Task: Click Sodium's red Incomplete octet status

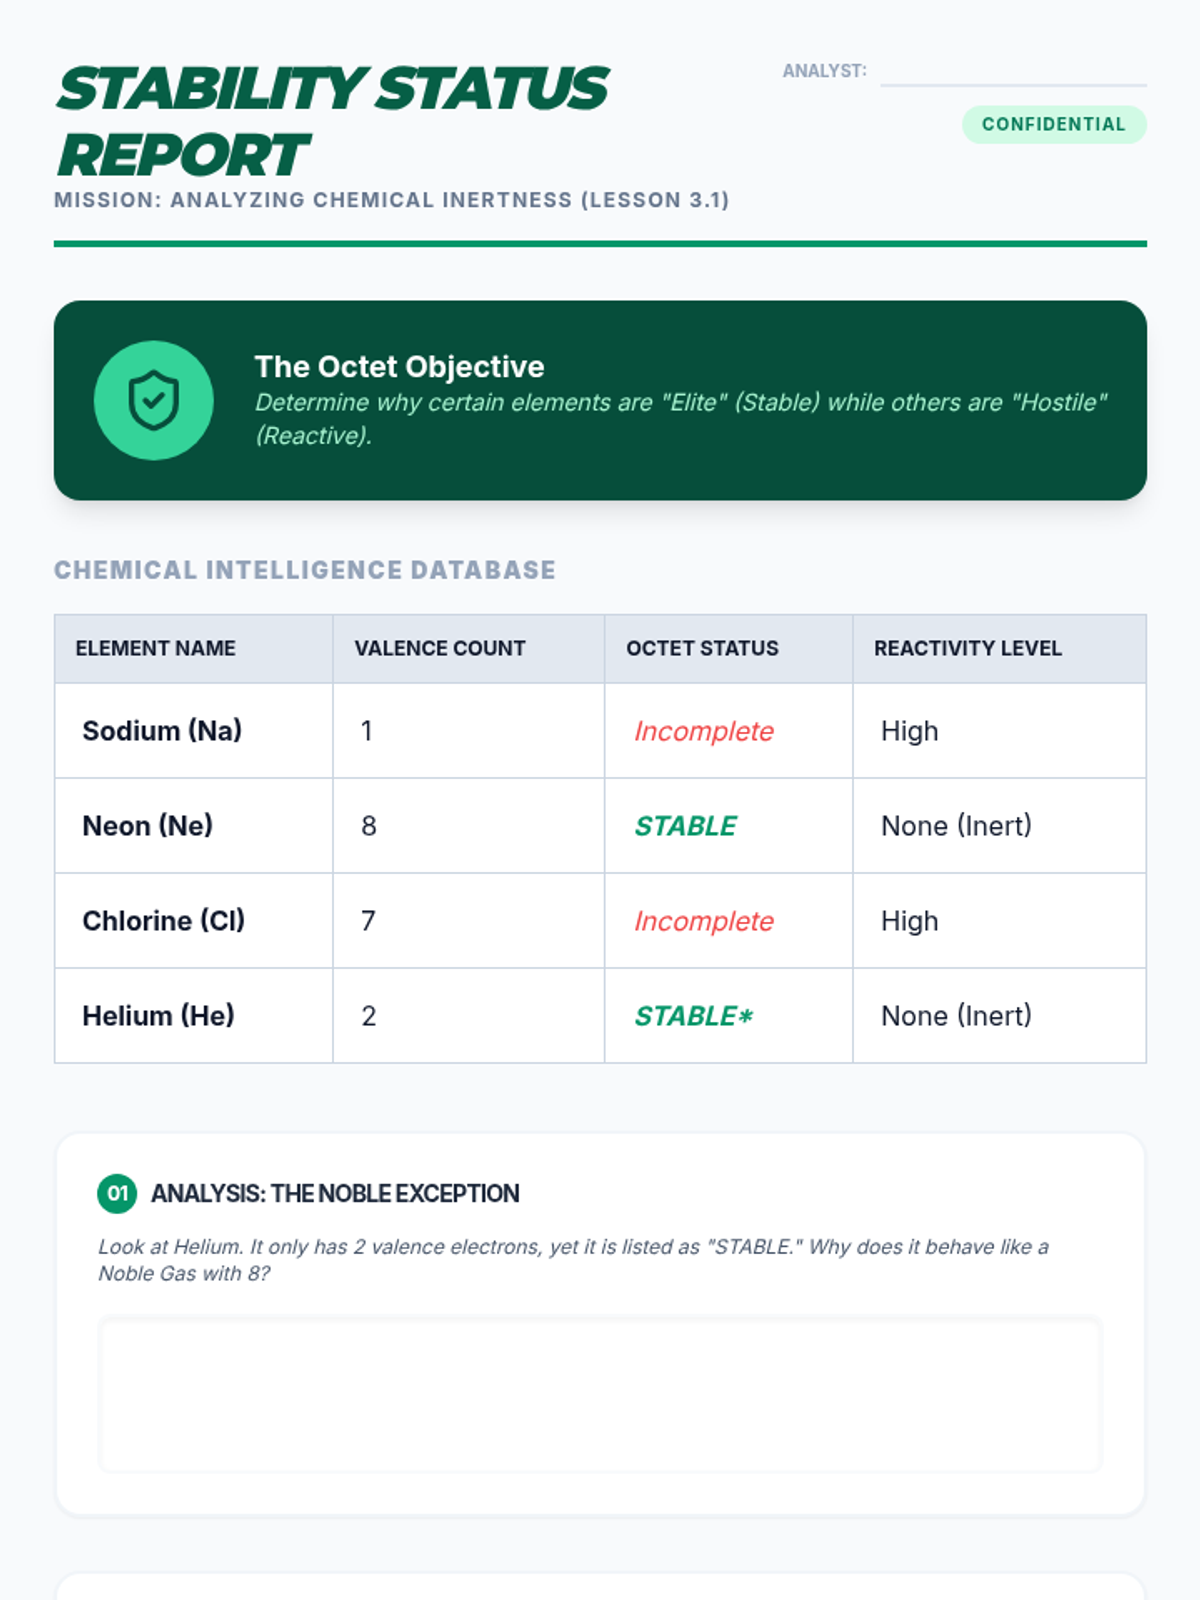Action: (x=704, y=731)
